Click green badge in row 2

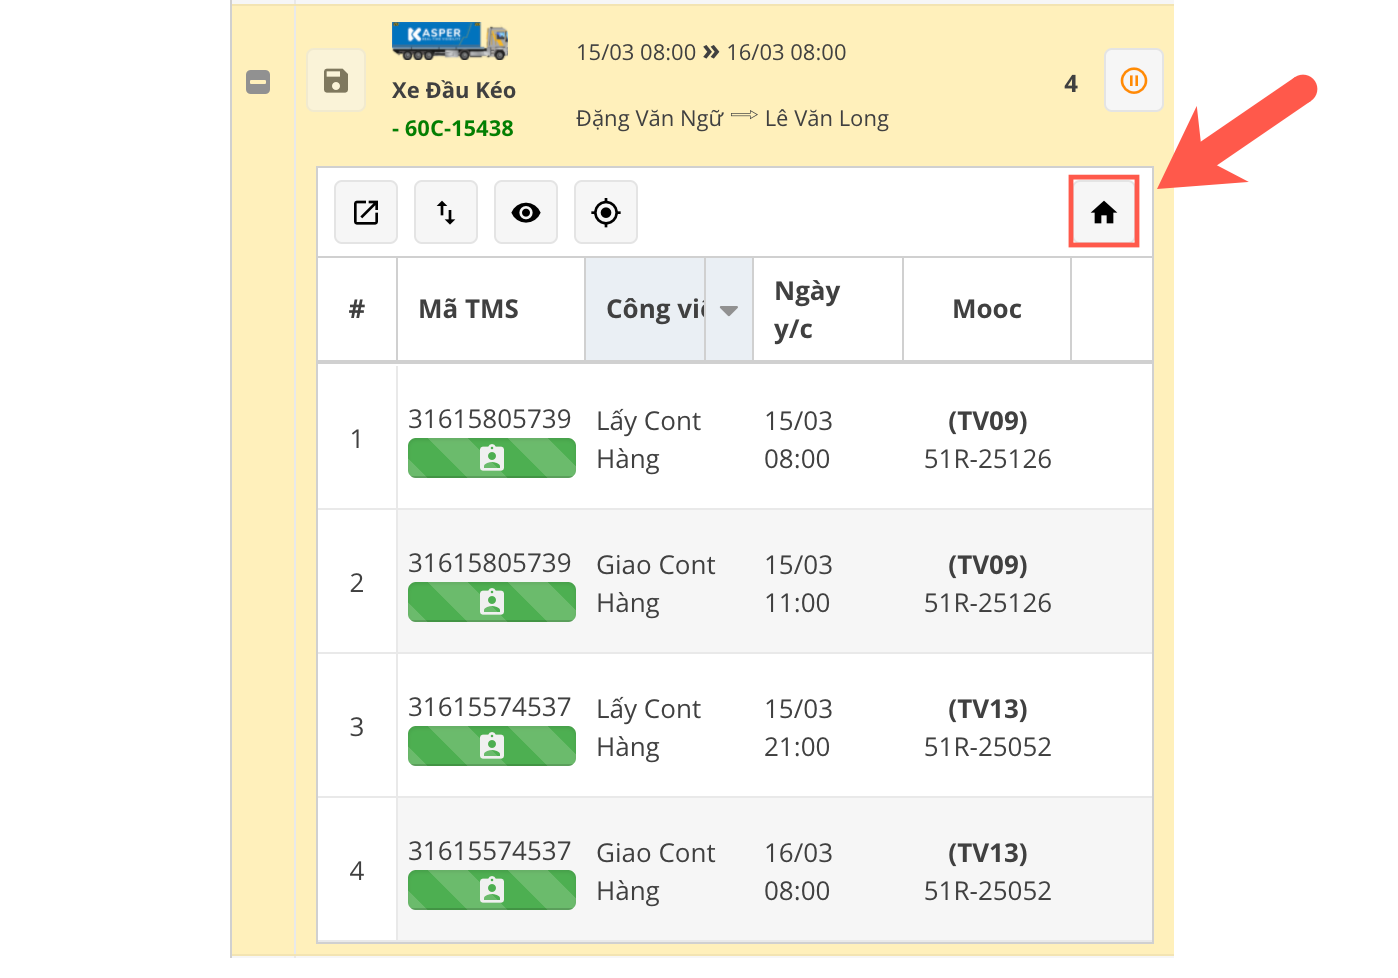pyautogui.click(x=491, y=603)
